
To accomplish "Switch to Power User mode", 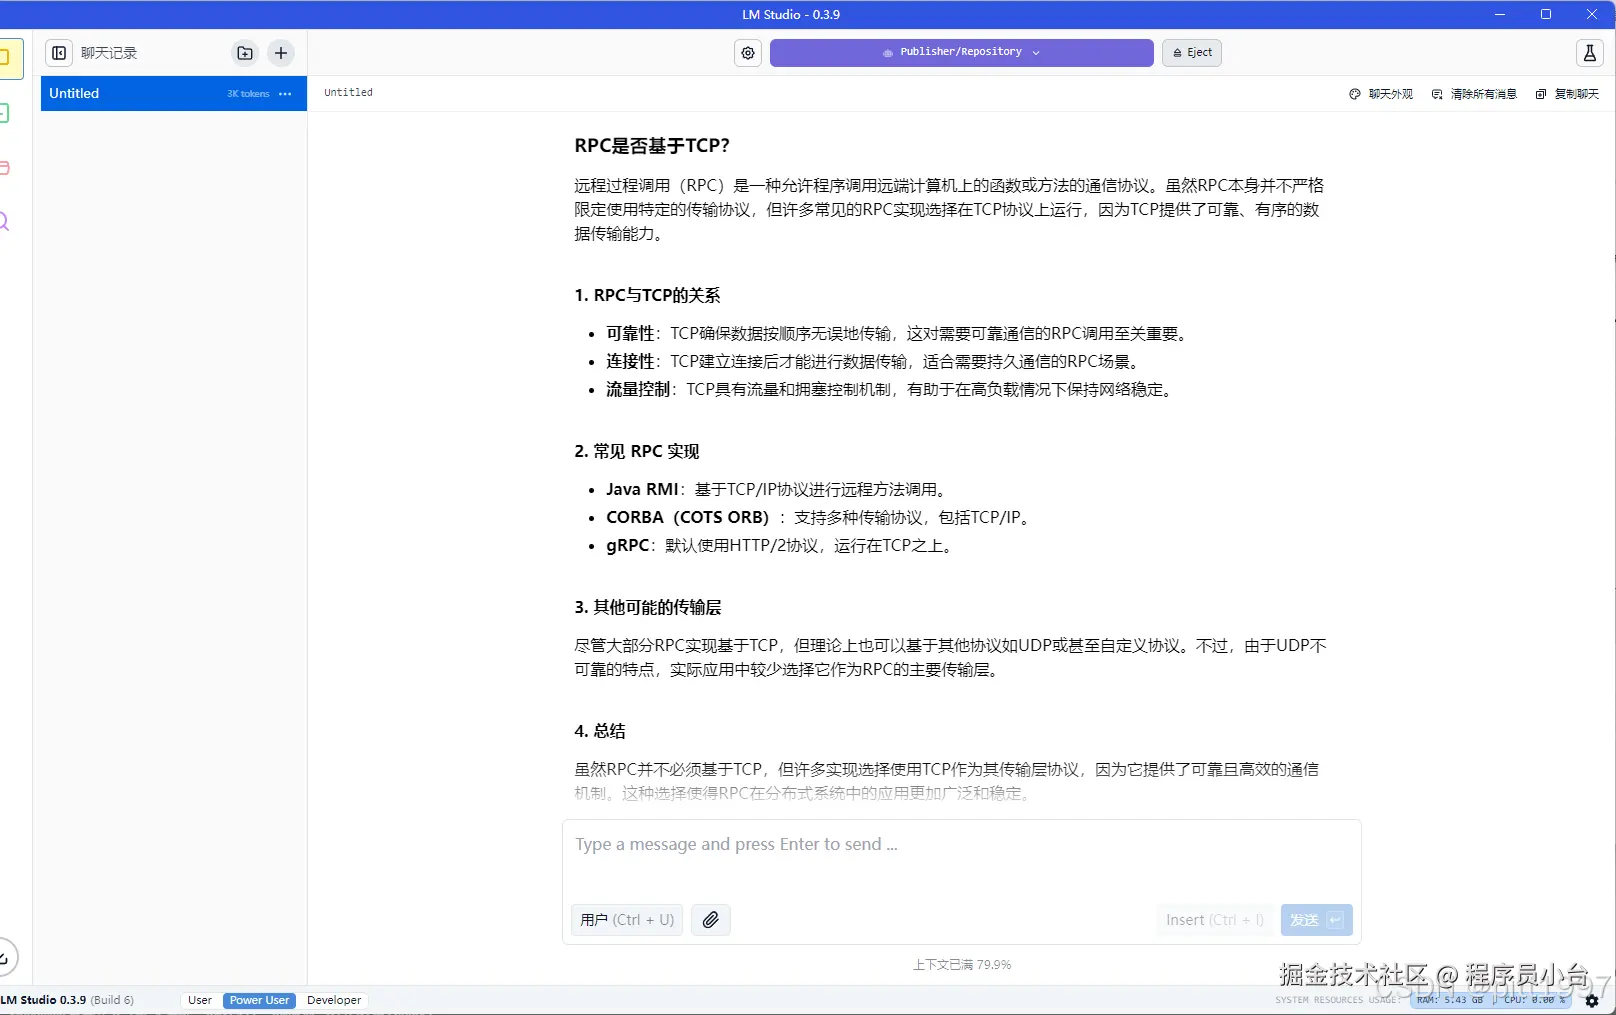I will click(259, 1000).
